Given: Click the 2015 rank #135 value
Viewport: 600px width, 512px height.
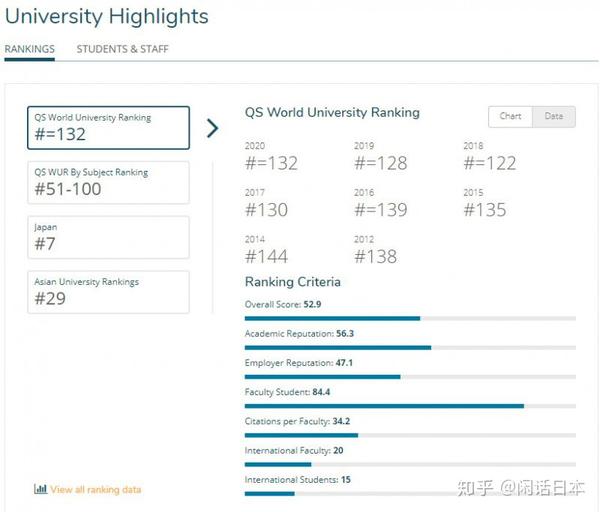Looking at the screenshot, I should point(485,210).
